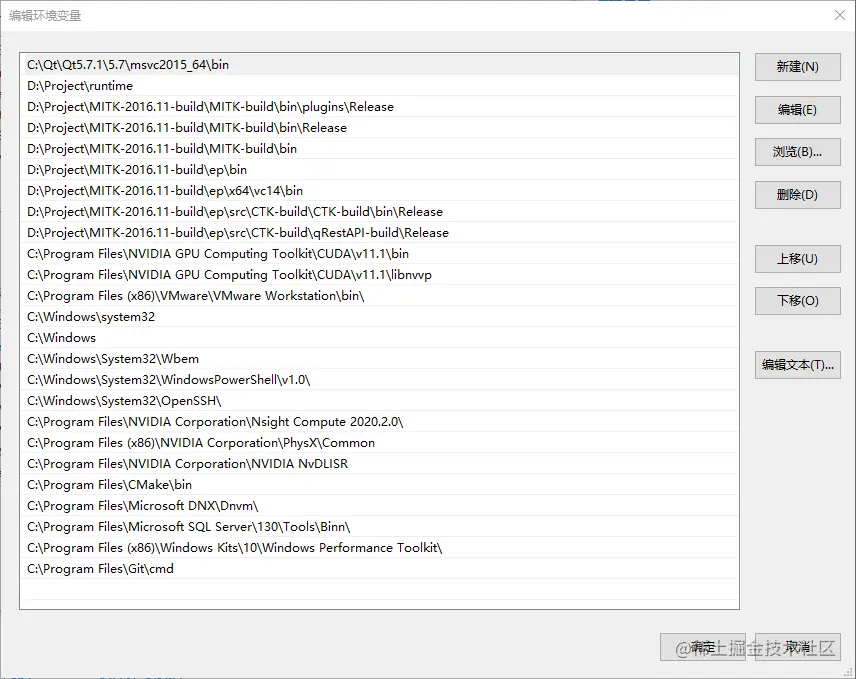This screenshot has height=679, width=856.
Task: Select the C:\Program Files\CMake\bin entry
Action: (381, 485)
